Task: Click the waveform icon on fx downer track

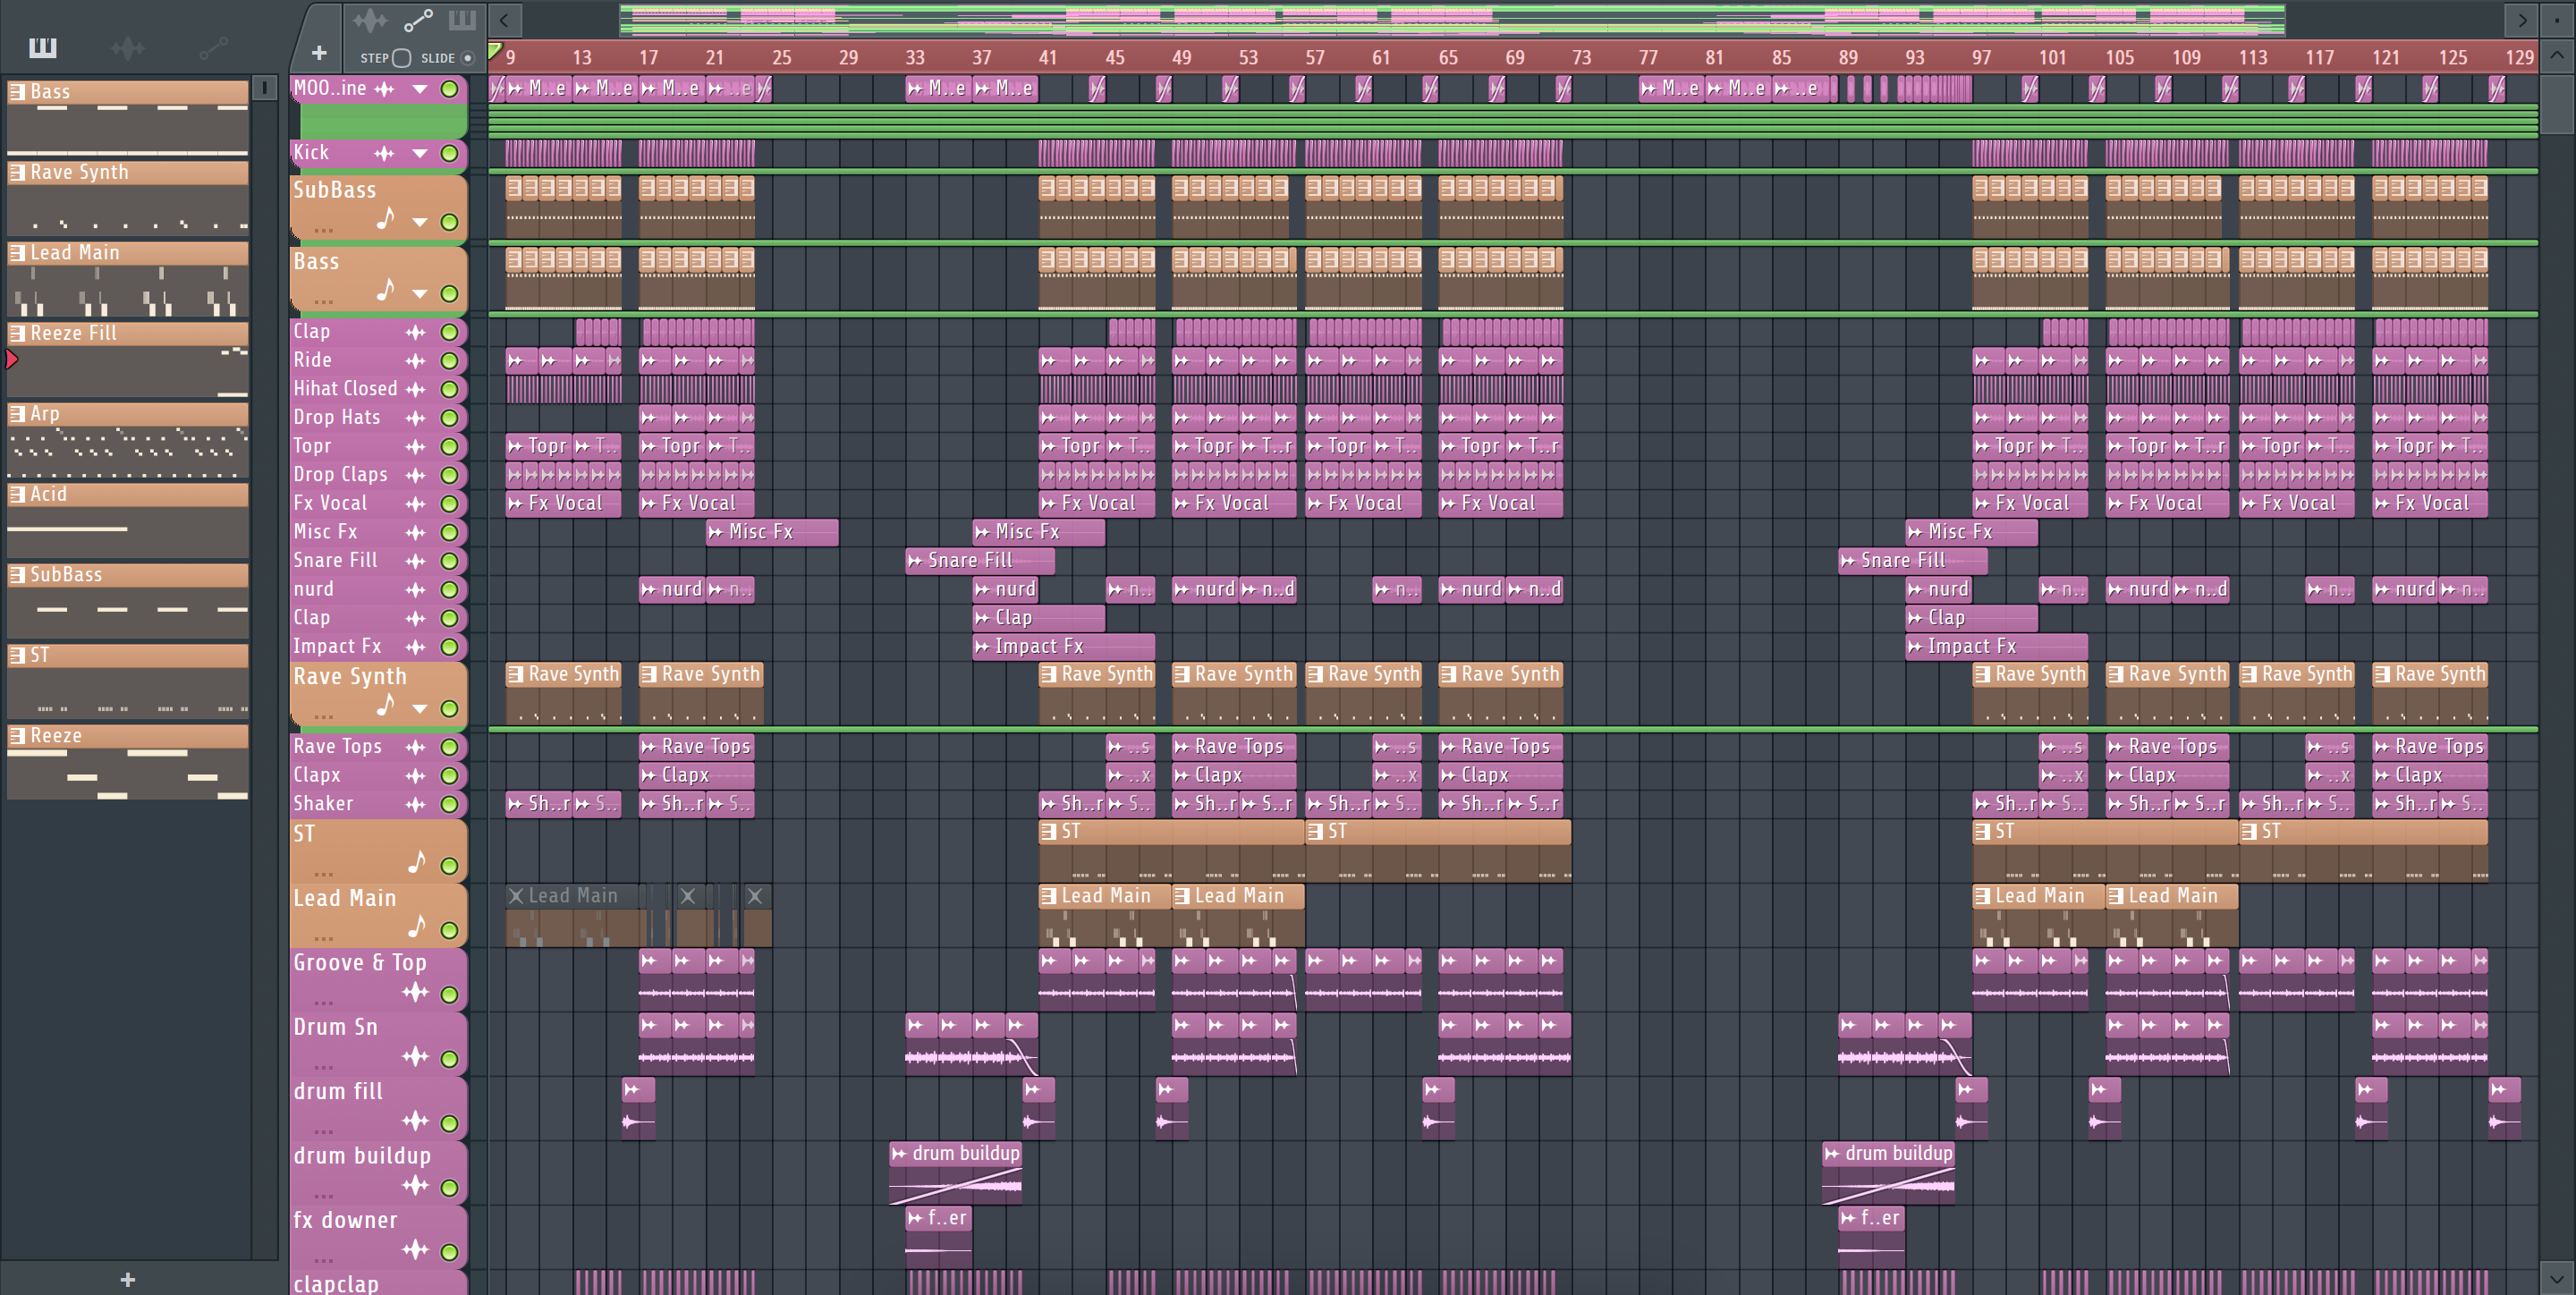Action: point(416,1249)
